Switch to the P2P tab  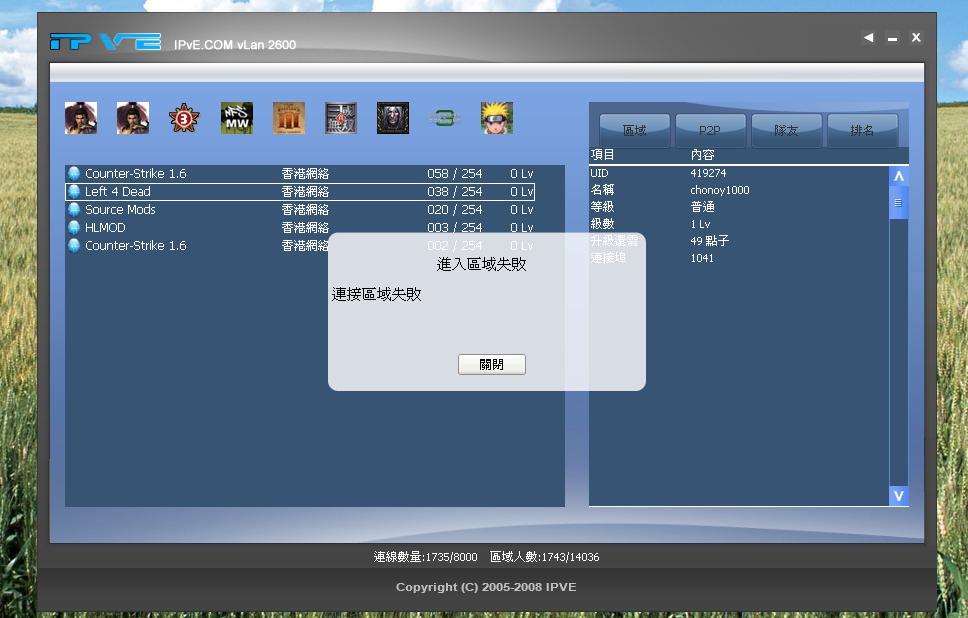tap(710, 130)
